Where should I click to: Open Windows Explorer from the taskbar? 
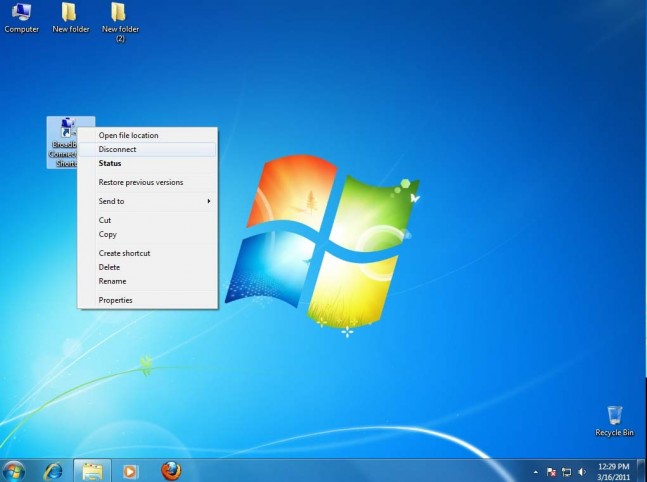point(92,471)
